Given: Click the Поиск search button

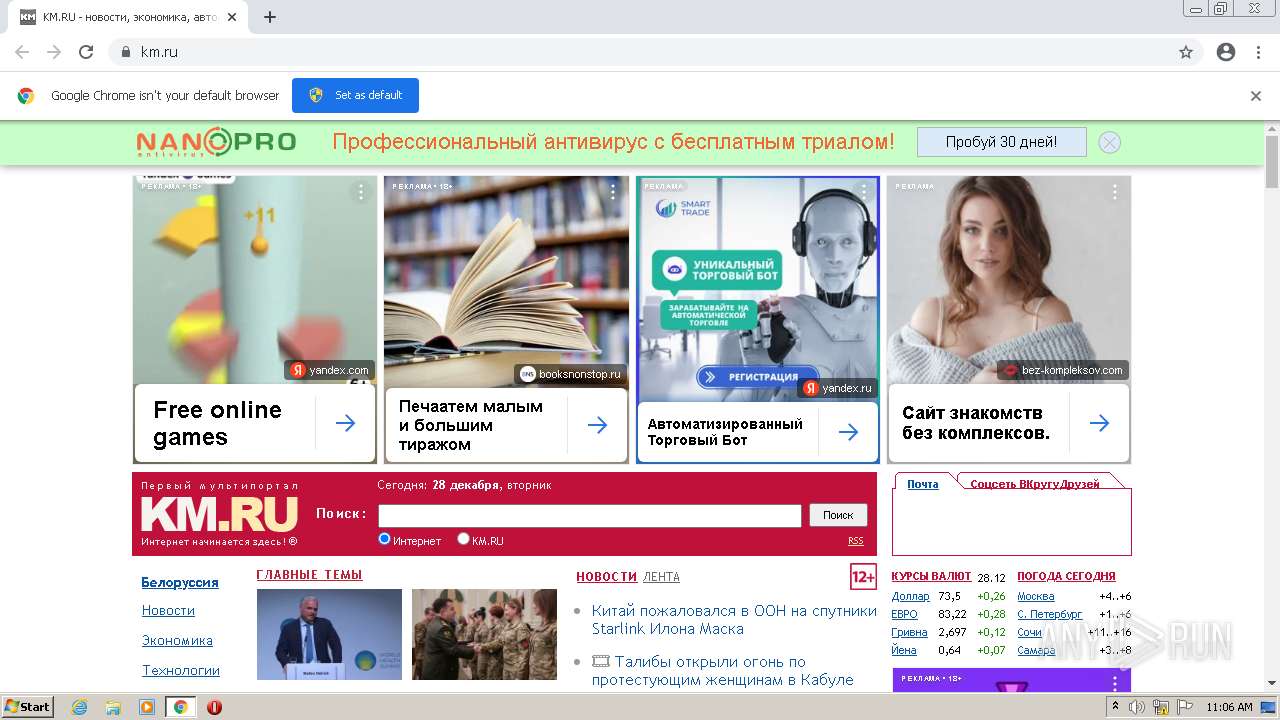Looking at the screenshot, I should tap(838, 515).
